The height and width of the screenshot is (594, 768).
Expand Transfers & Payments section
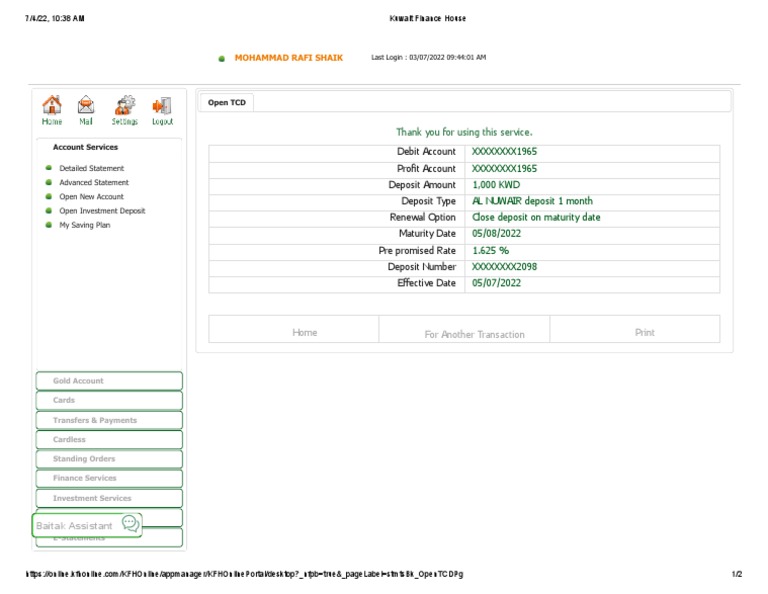(x=109, y=420)
